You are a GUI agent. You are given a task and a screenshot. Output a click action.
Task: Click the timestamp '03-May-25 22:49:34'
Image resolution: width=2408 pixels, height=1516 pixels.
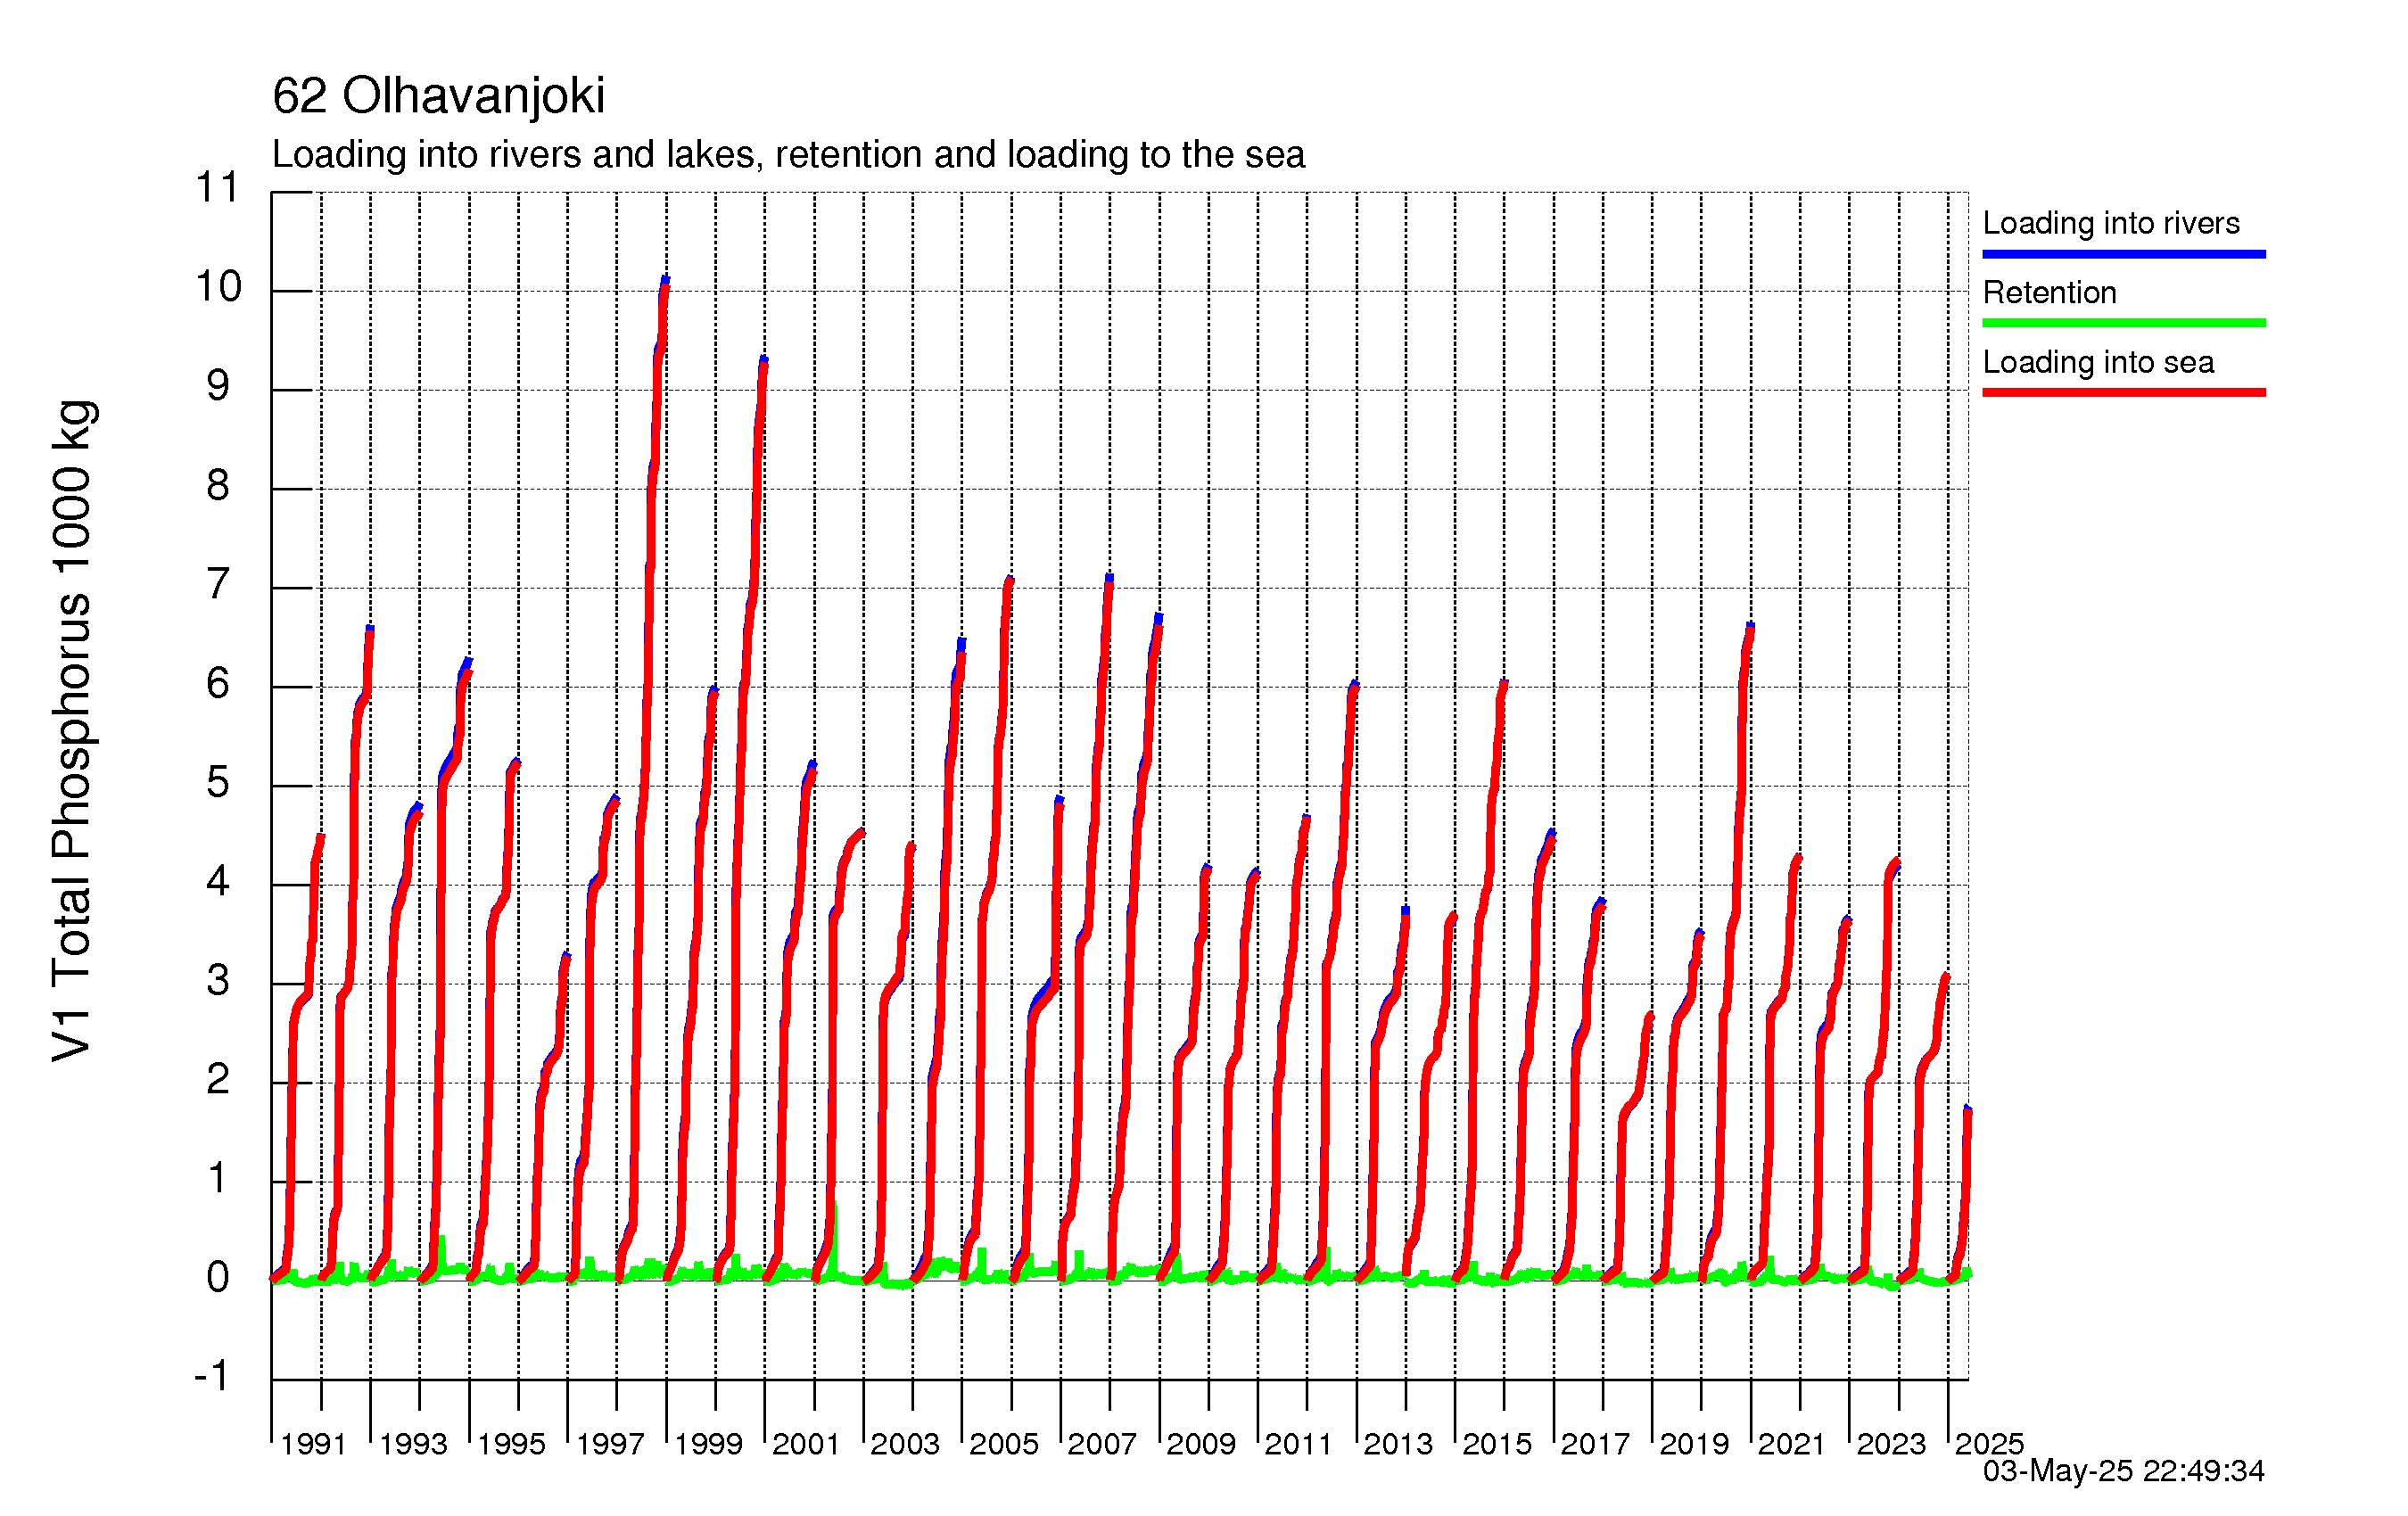click(2123, 1470)
